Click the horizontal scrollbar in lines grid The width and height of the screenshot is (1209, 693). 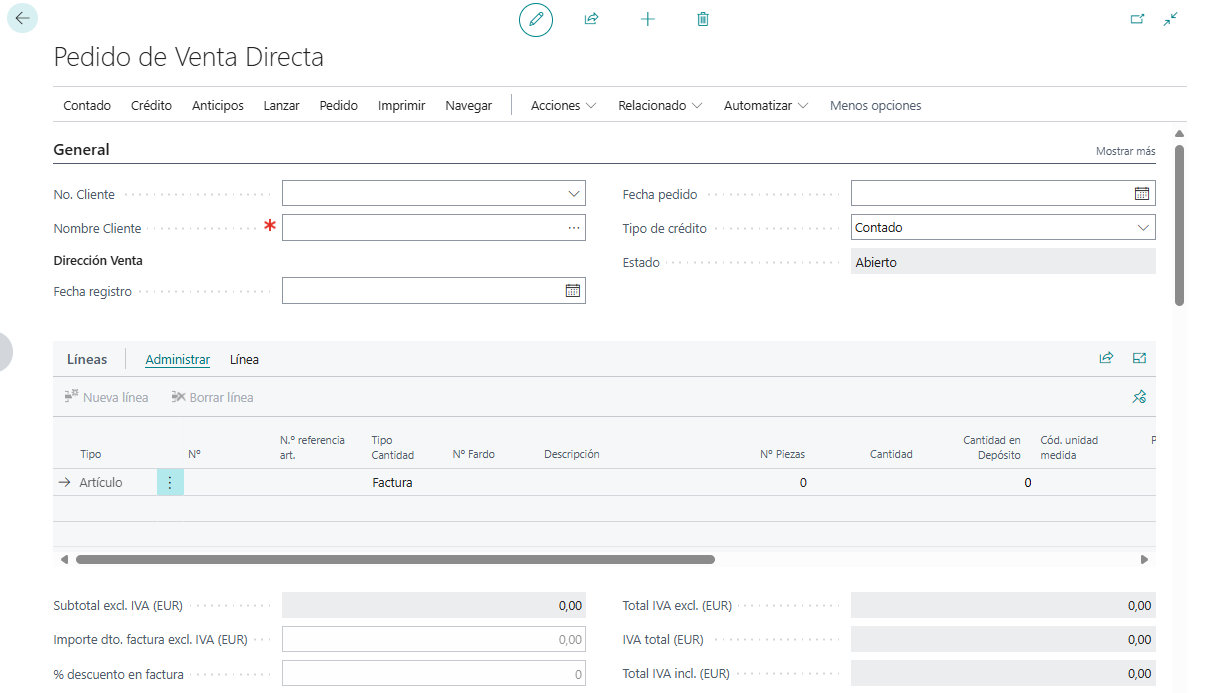click(395, 560)
